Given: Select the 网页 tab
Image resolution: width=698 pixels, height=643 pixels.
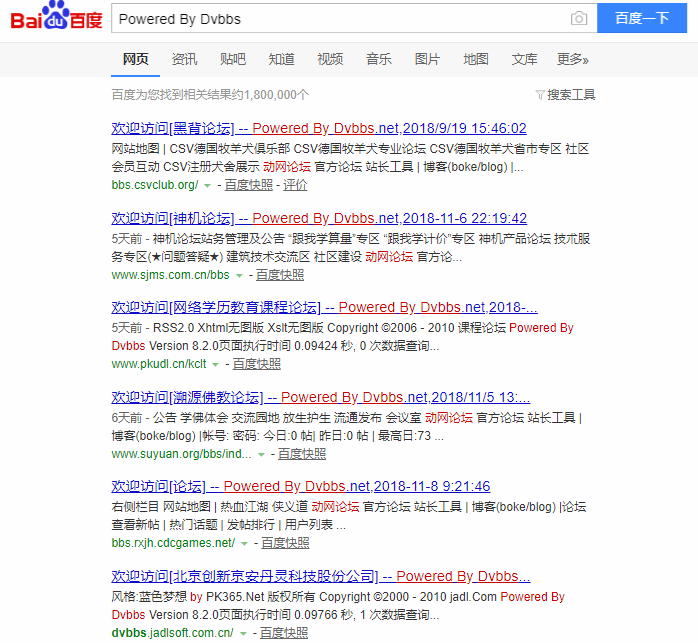Looking at the screenshot, I should click(x=135, y=59).
